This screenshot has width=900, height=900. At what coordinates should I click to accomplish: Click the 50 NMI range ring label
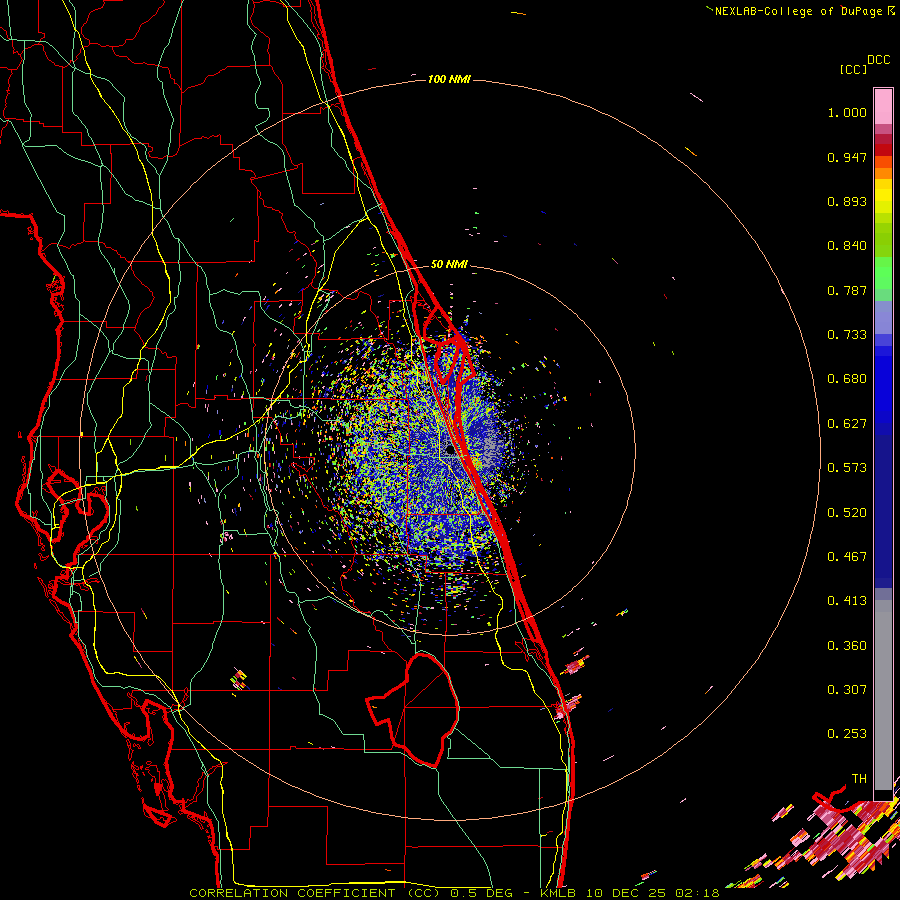click(x=449, y=264)
